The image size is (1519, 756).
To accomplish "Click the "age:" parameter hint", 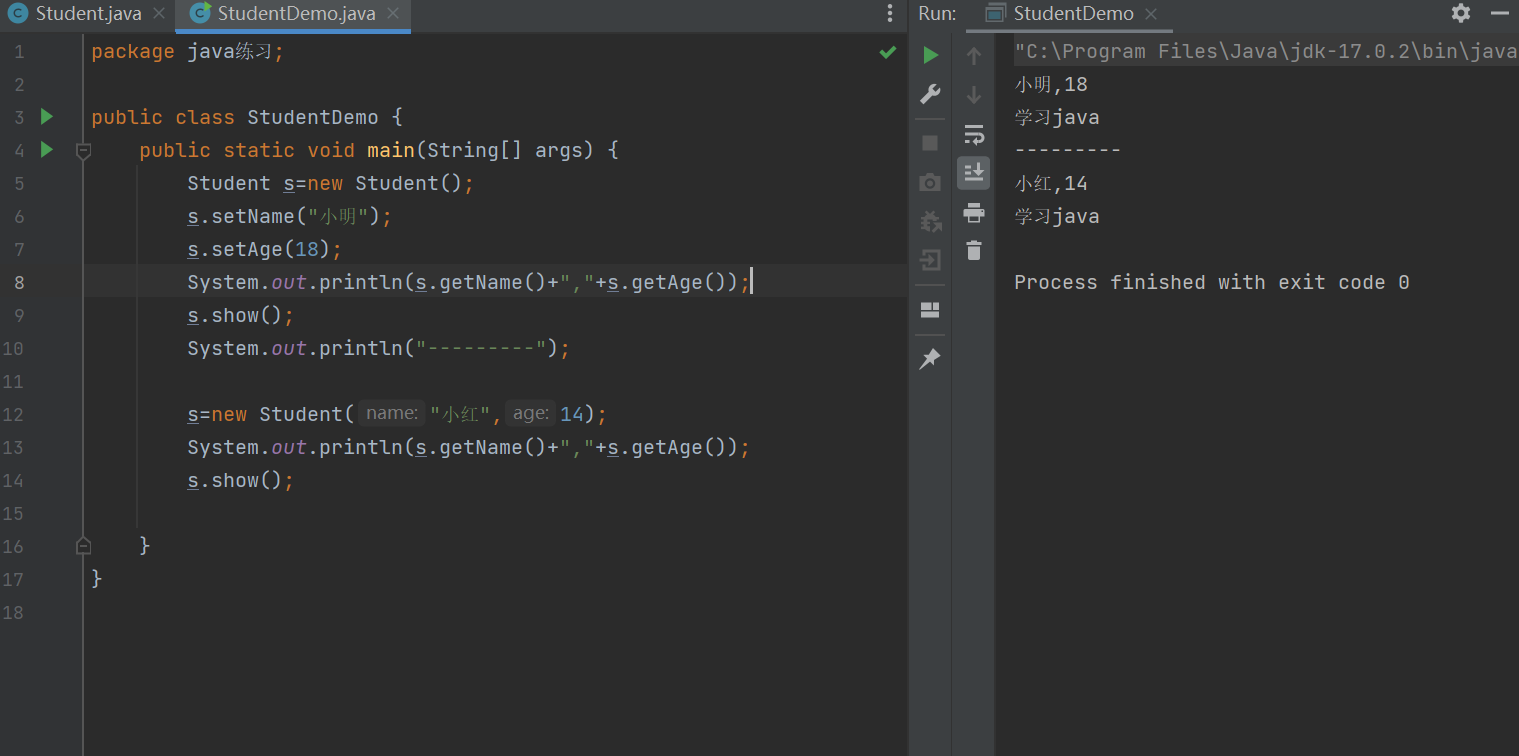I will tap(531, 413).
